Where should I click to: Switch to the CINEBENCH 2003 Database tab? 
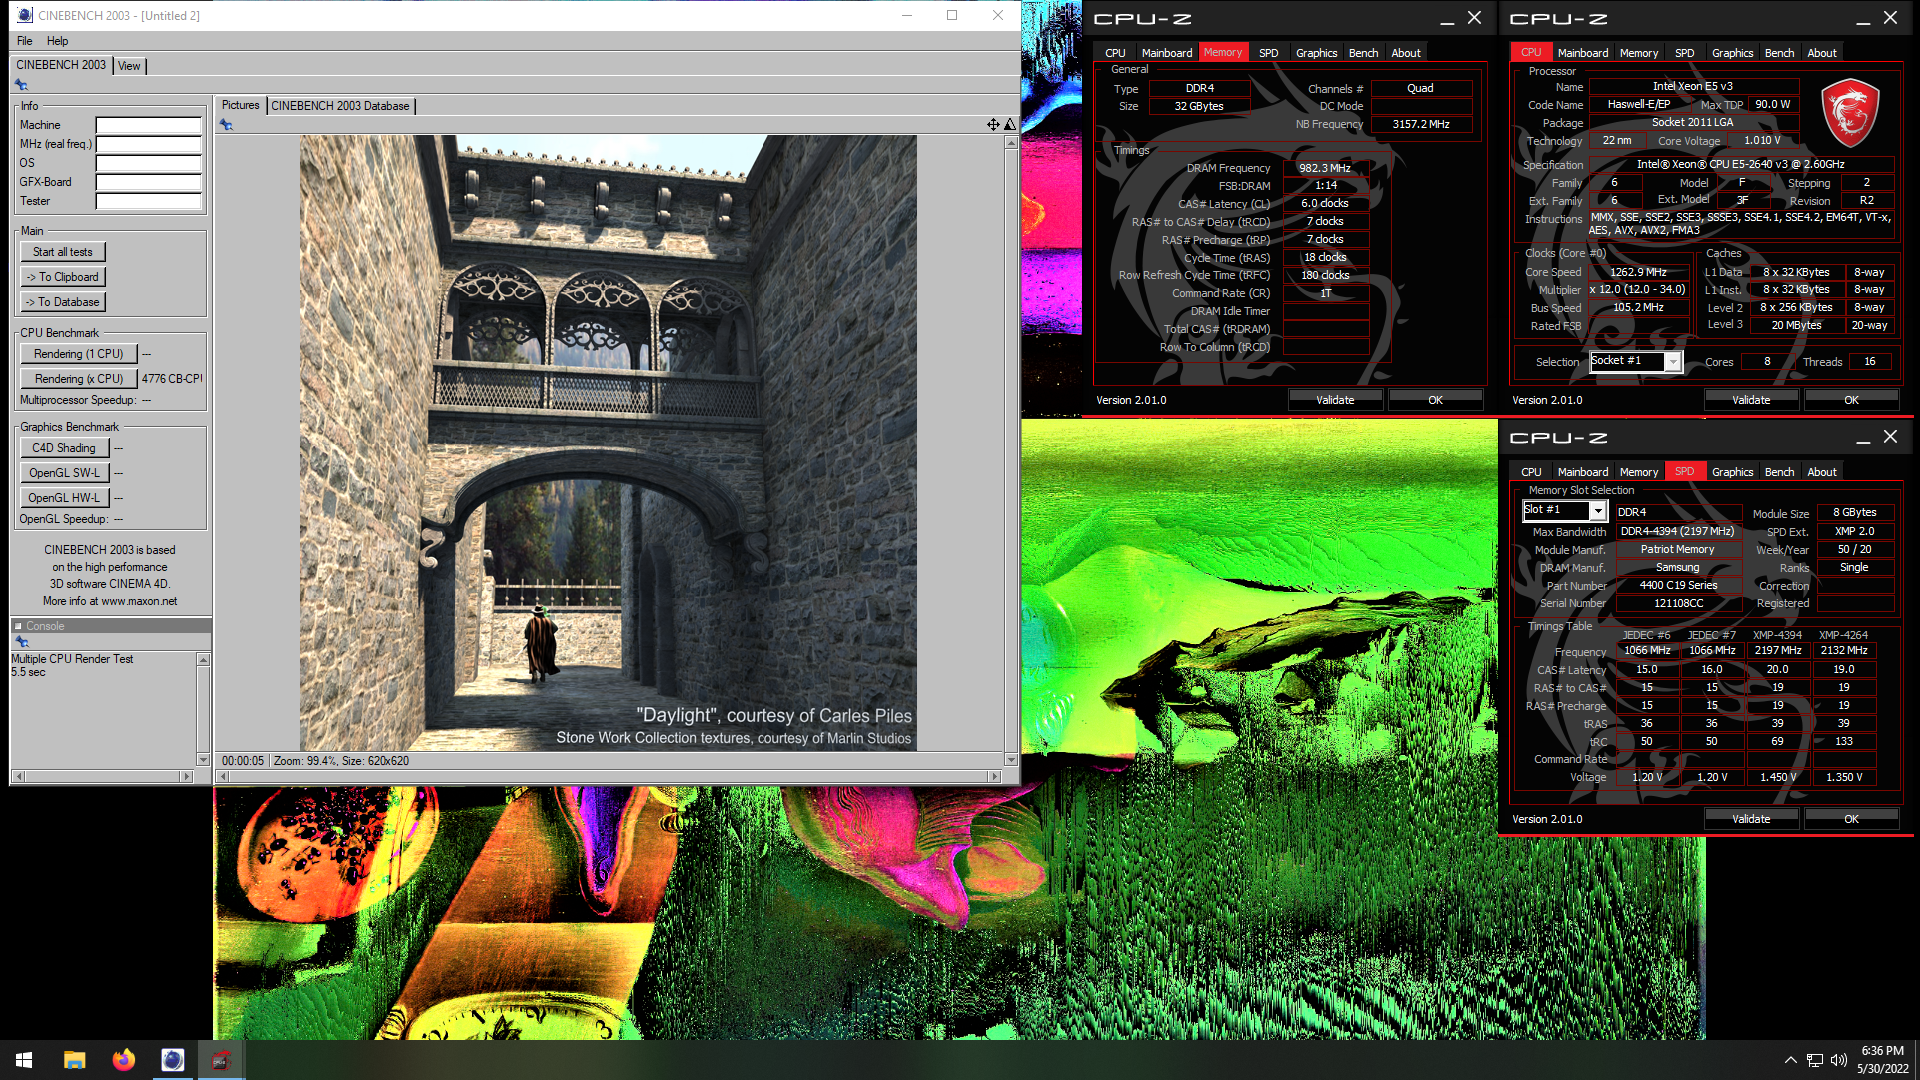click(x=340, y=106)
